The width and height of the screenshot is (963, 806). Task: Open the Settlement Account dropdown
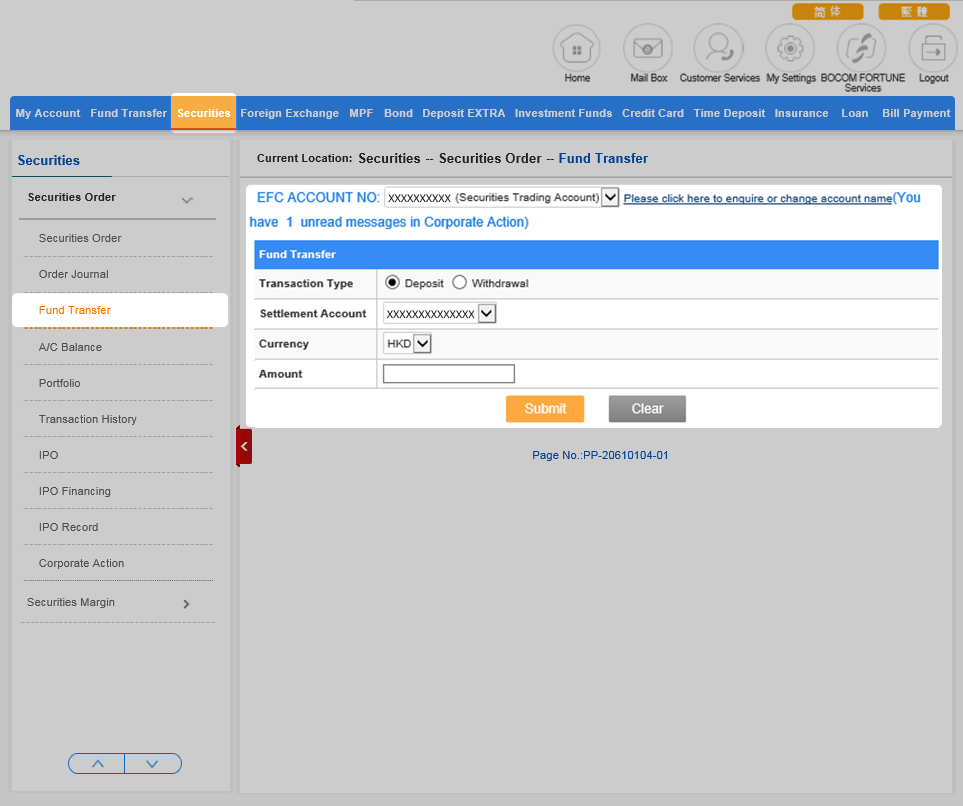tap(487, 314)
